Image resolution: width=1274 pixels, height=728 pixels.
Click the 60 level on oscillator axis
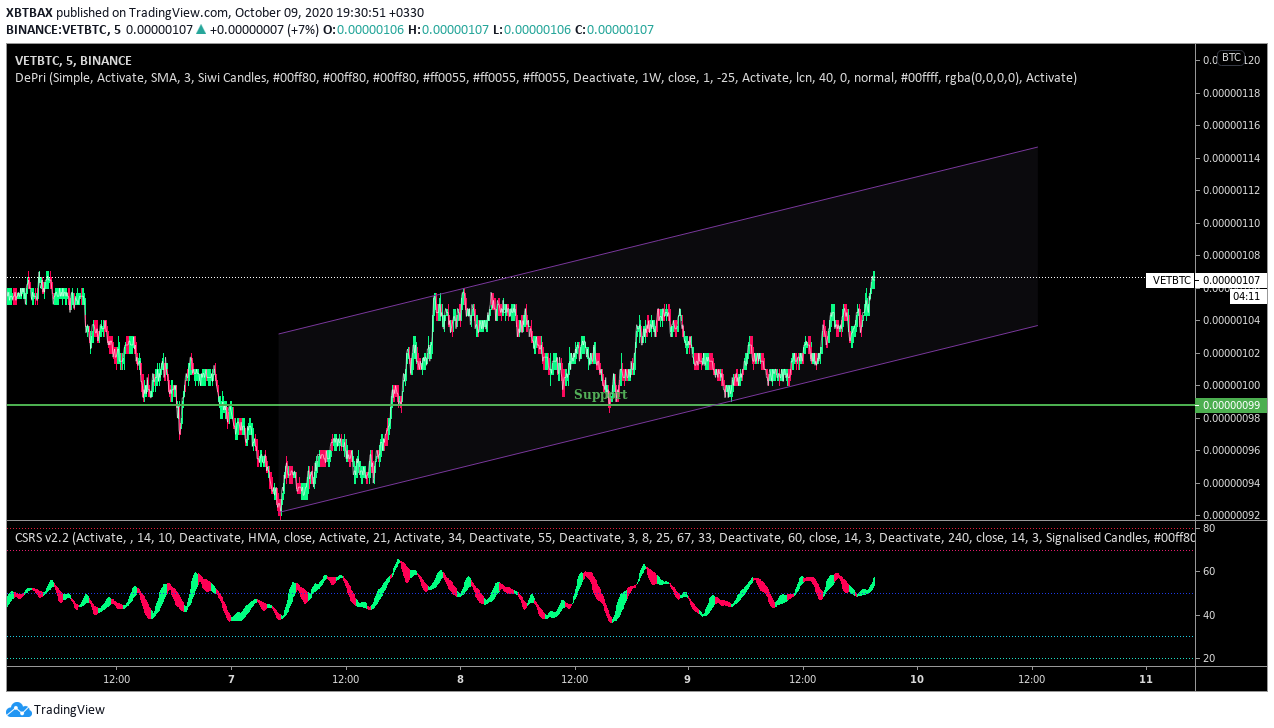pos(1208,572)
